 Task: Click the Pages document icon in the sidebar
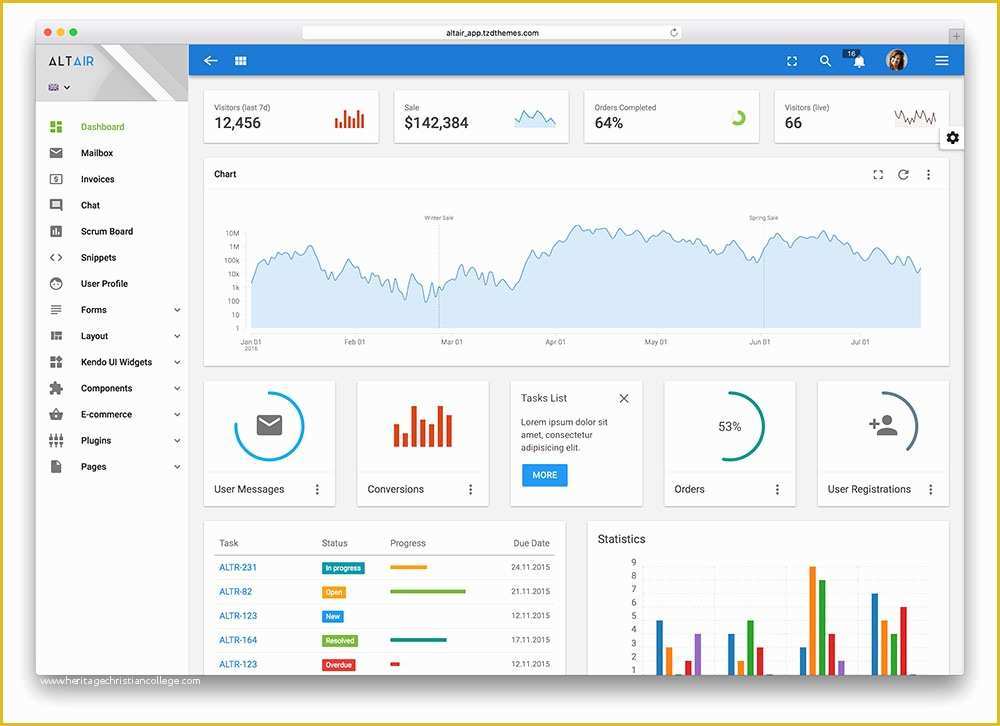(56, 467)
